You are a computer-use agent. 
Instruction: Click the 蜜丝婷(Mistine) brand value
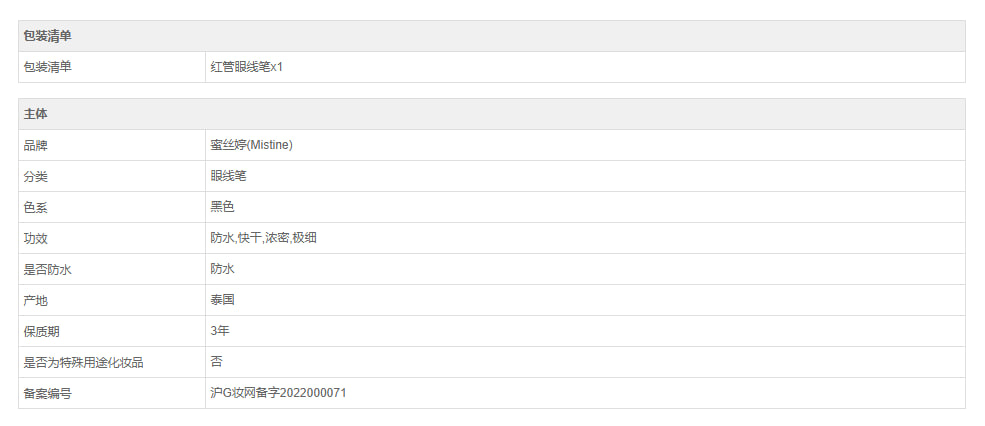(x=251, y=145)
